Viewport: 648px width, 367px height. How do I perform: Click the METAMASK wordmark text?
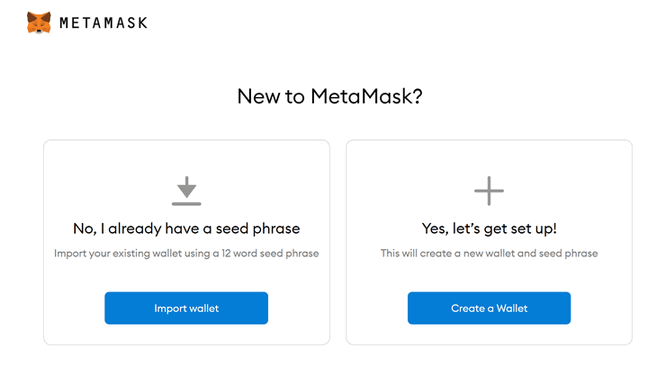[103, 23]
